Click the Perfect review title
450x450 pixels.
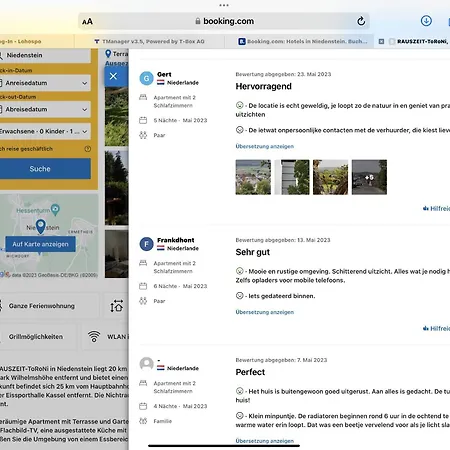click(x=250, y=372)
